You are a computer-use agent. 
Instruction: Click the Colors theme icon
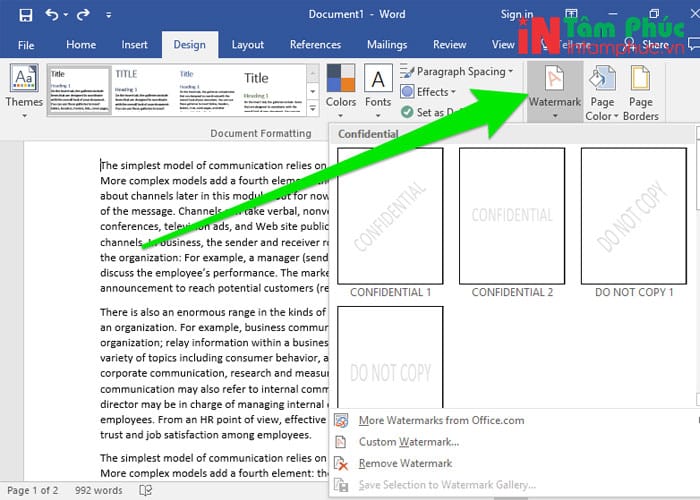pyautogui.click(x=341, y=88)
